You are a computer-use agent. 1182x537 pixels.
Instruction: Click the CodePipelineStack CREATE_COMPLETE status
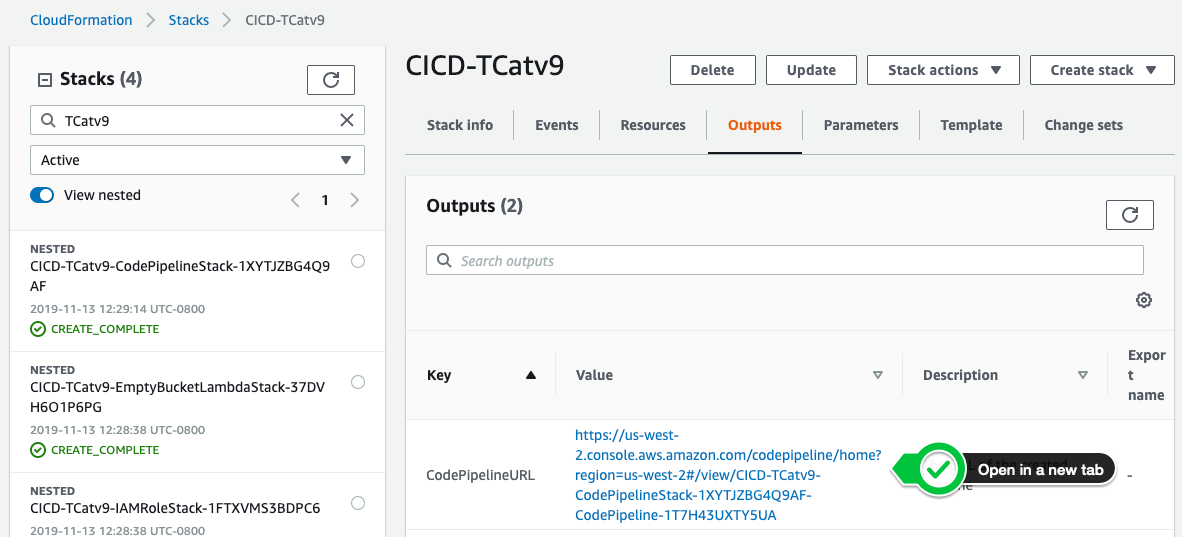pyautogui.click(x=94, y=329)
